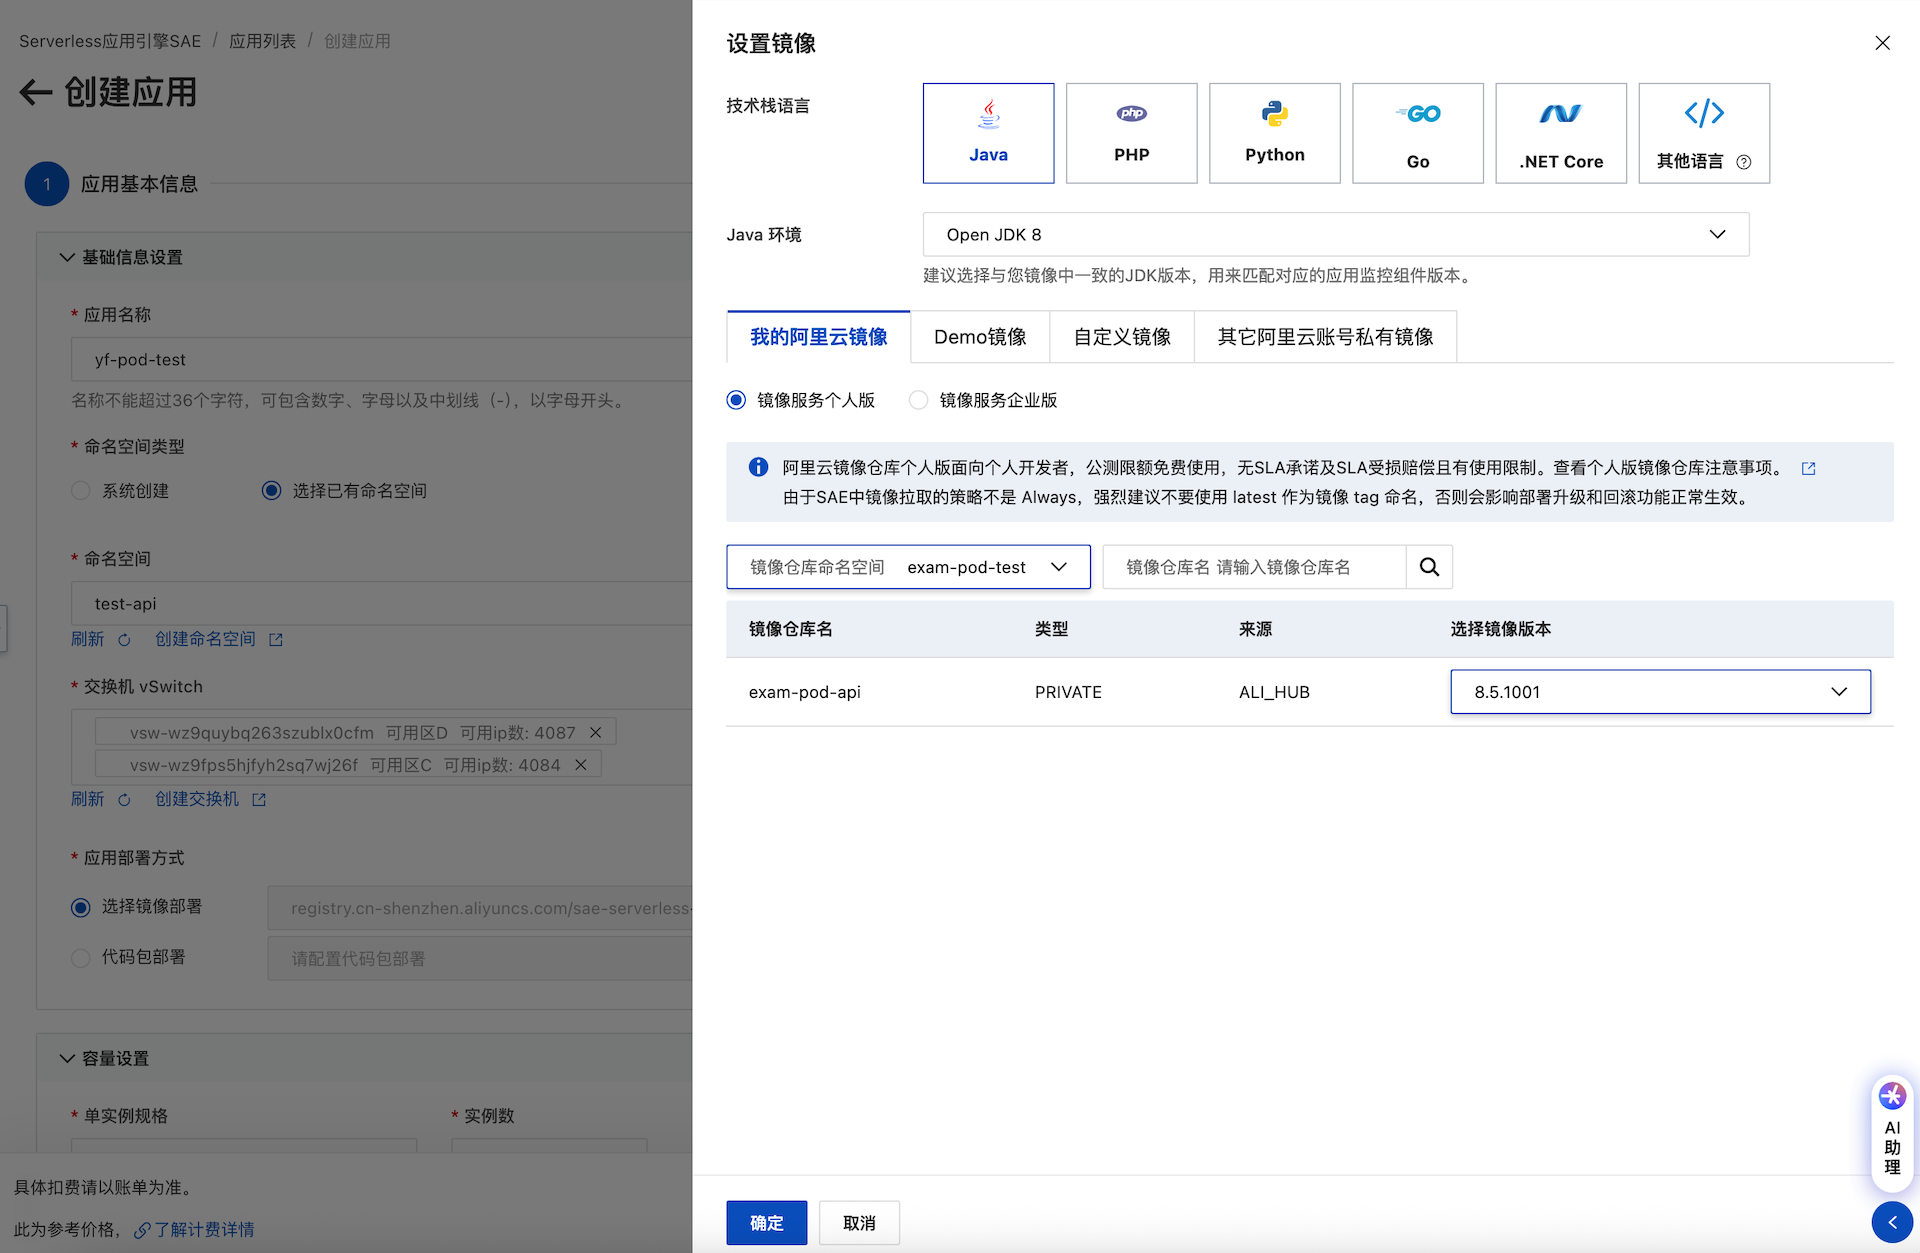The height and width of the screenshot is (1253, 1920).
Task: Pick the .NET Core language tile
Action: pyautogui.click(x=1560, y=133)
